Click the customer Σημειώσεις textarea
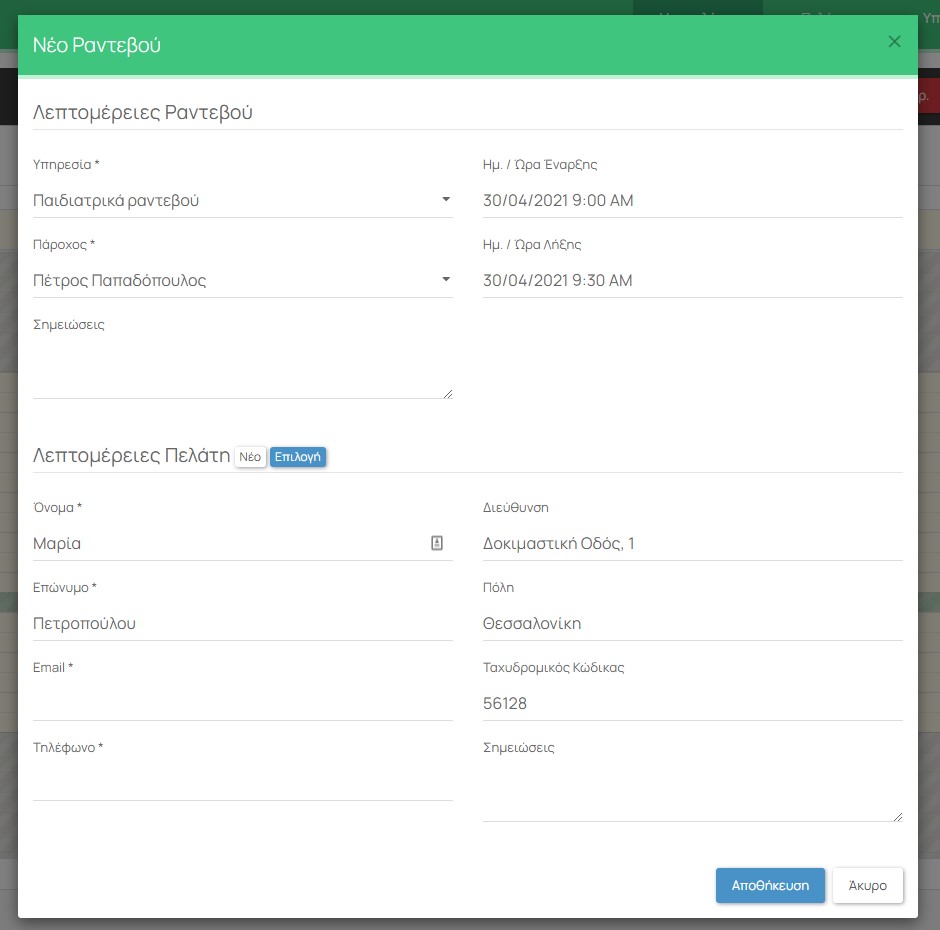Viewport: 940px width, 930px height. coord(692,794)
